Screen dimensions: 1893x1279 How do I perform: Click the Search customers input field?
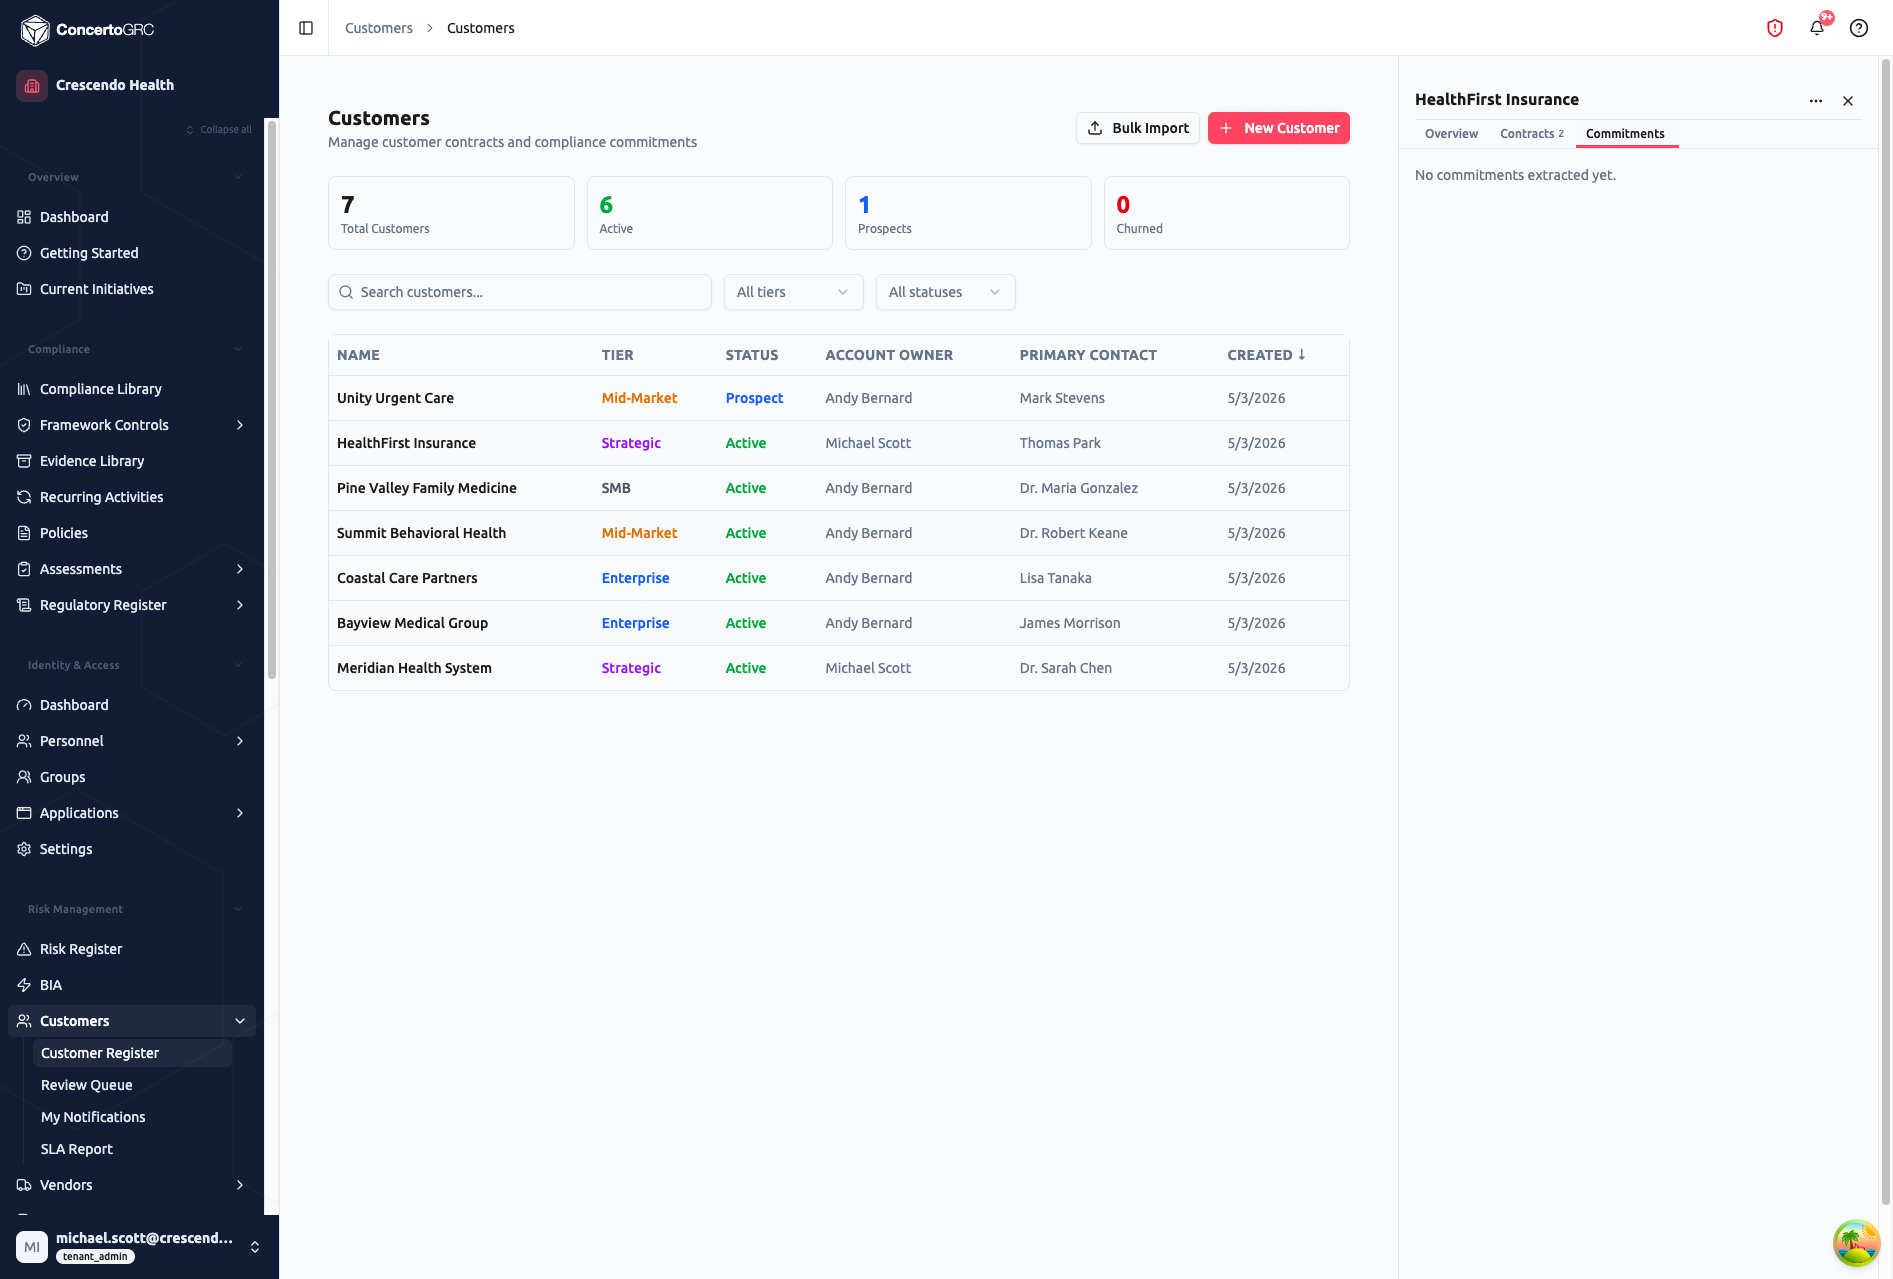click(520, 292)
